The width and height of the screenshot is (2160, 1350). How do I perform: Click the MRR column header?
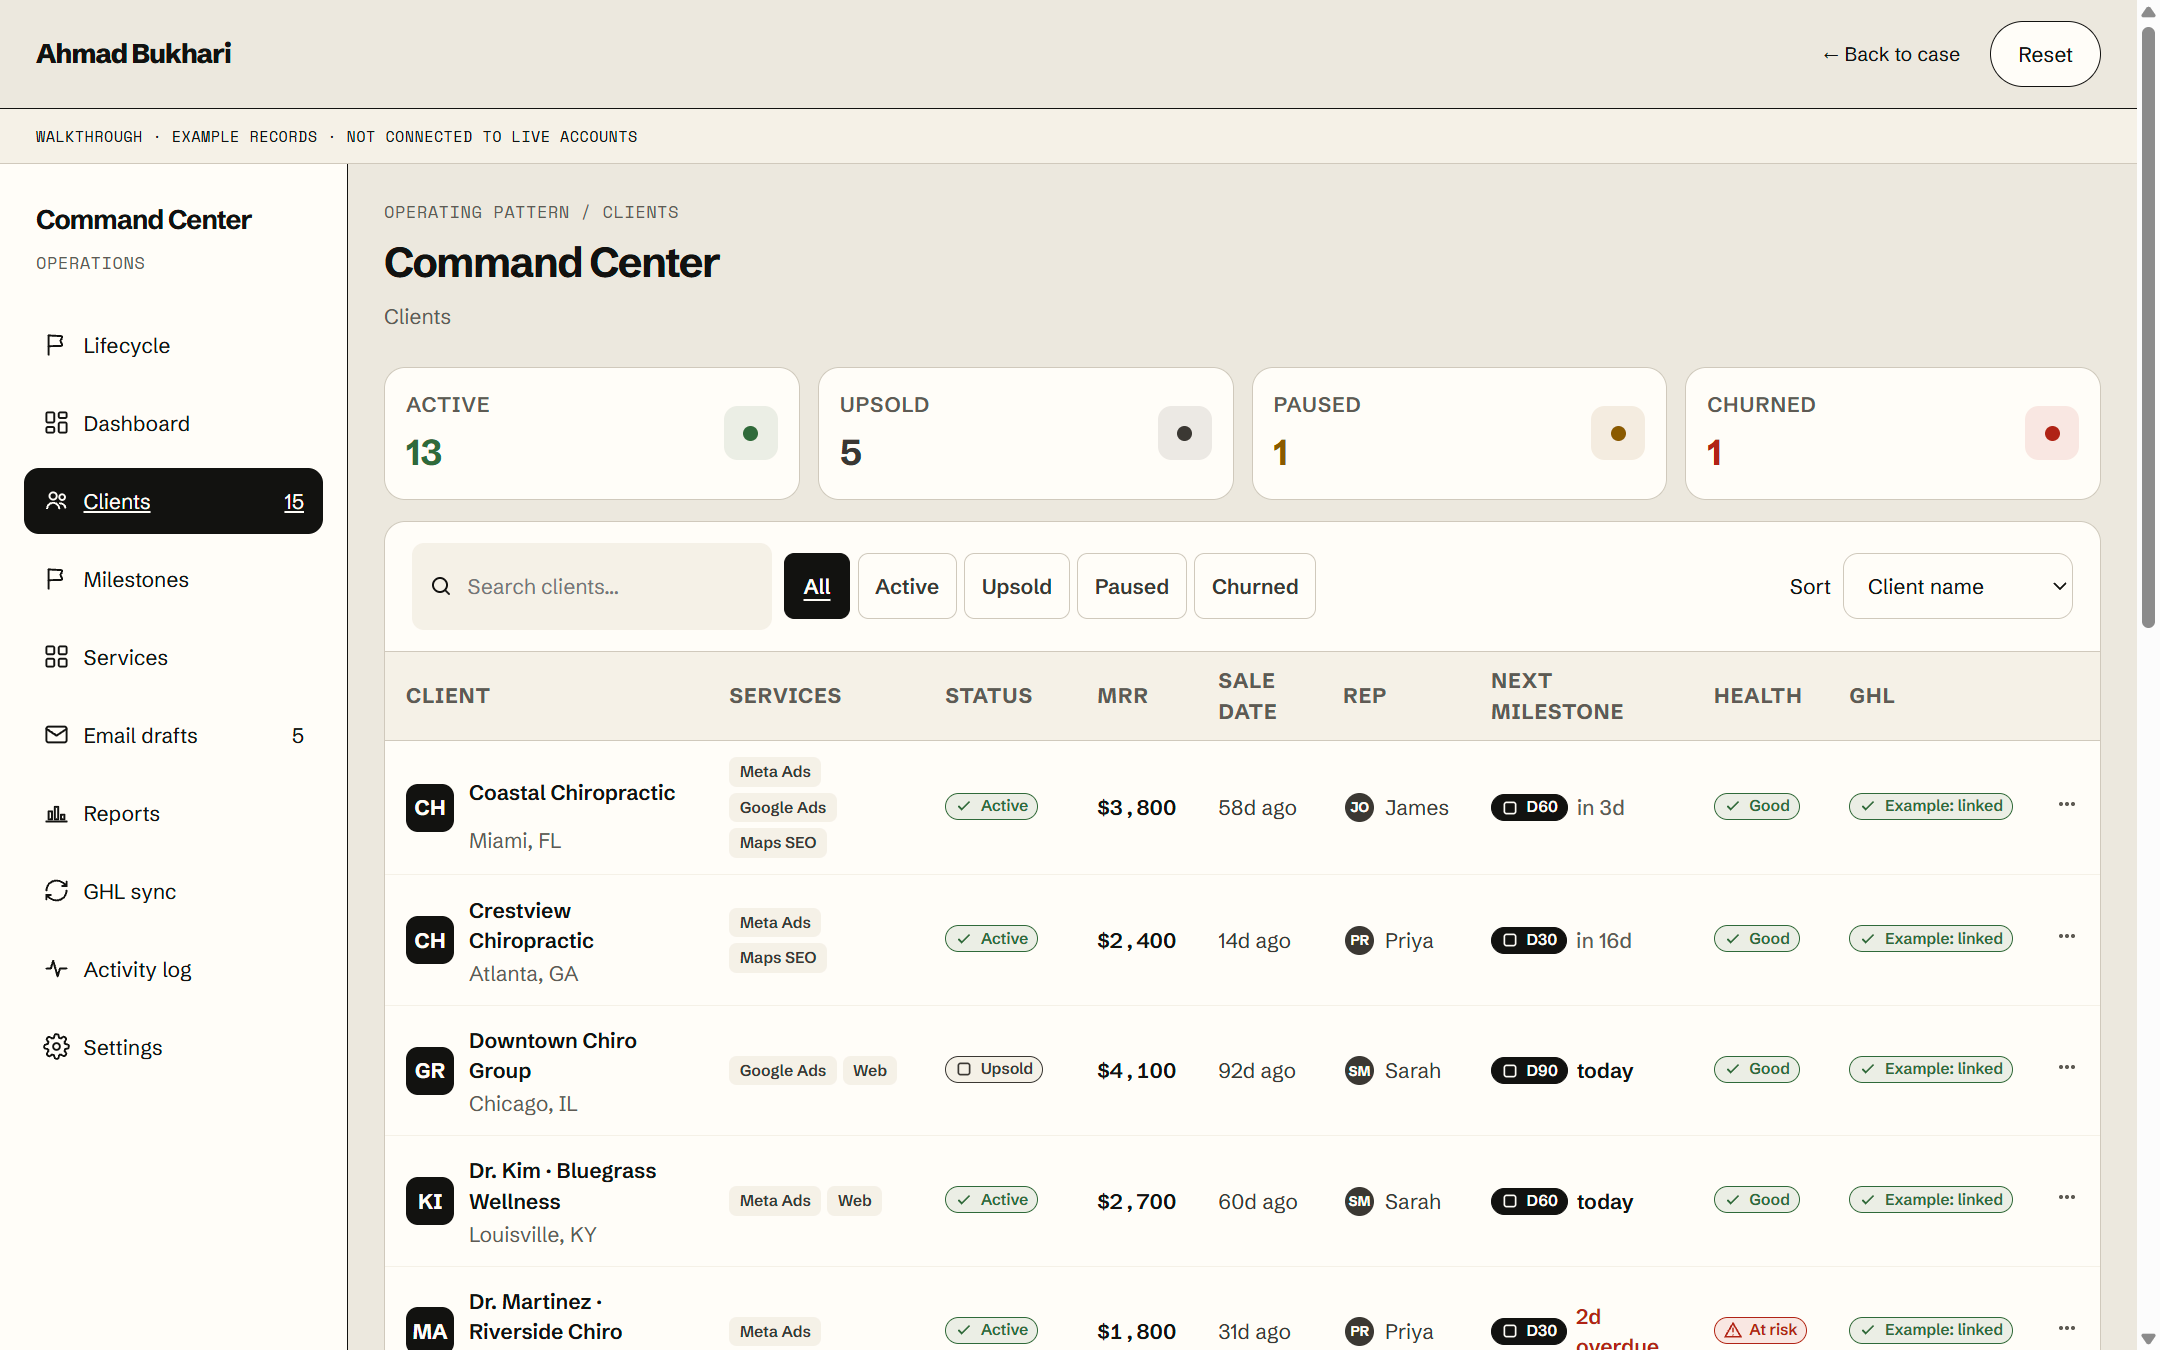[x=1122, y=695]
